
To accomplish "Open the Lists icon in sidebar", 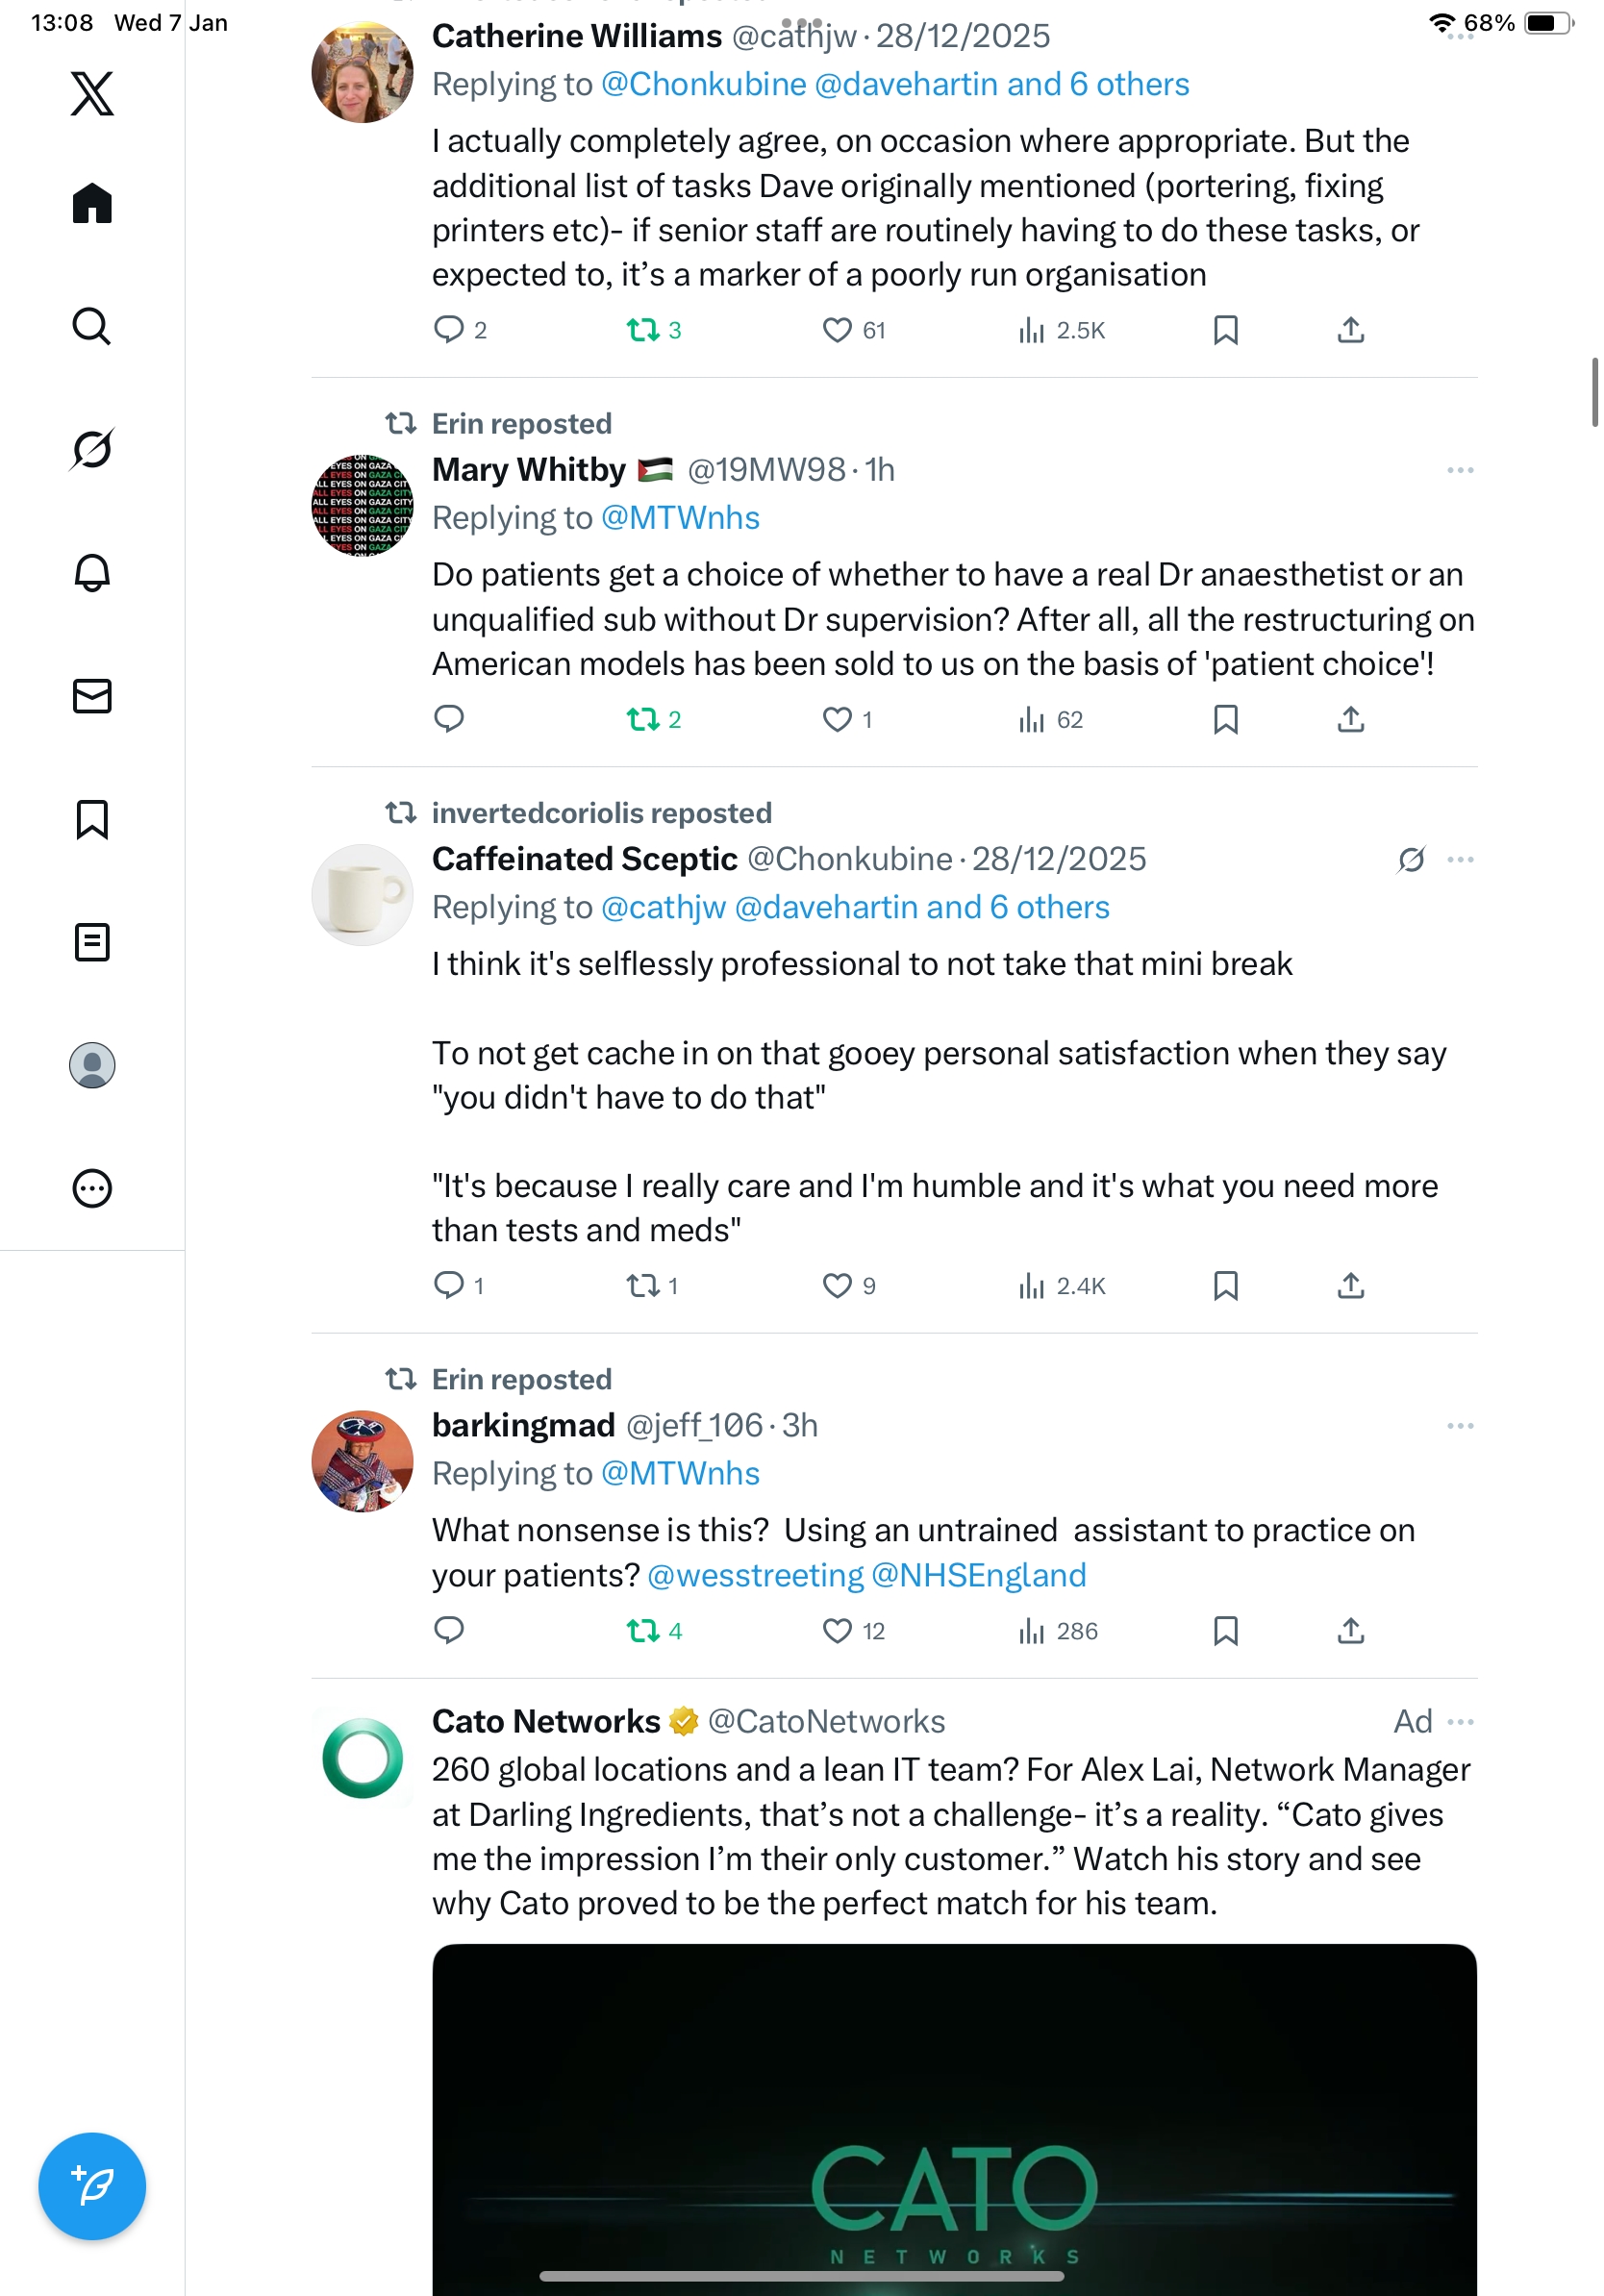I will tap(92, 942).
